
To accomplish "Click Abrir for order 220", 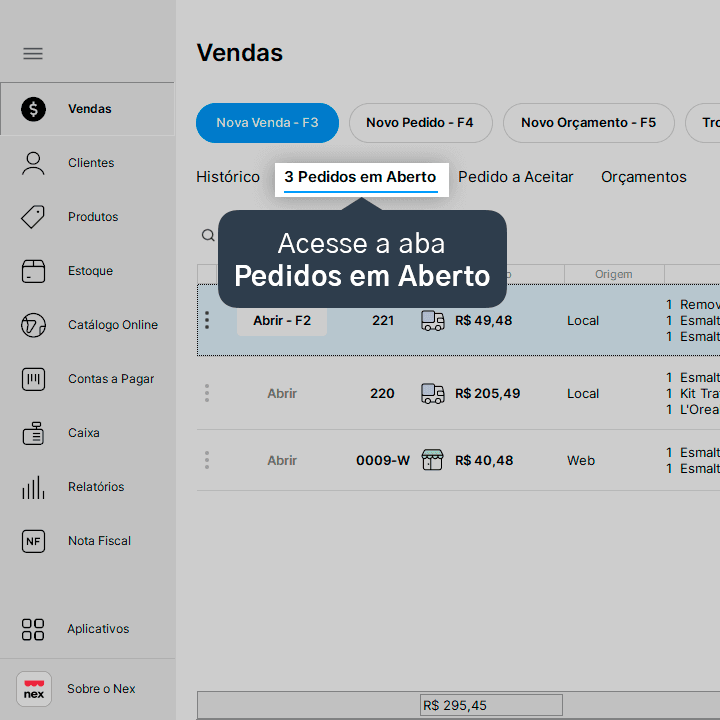I will pos(282,394).
